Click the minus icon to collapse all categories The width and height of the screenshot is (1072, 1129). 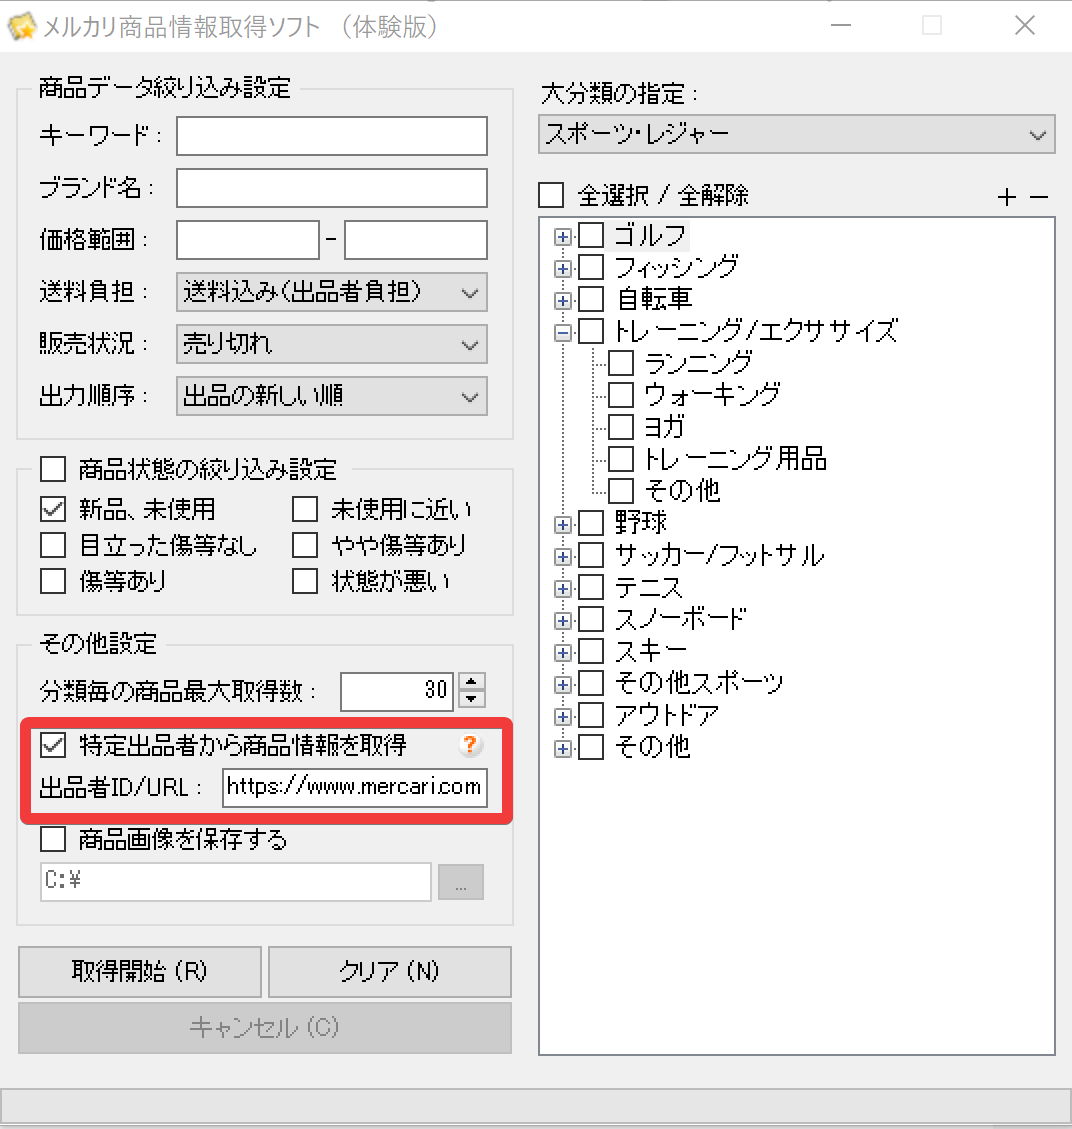coord(1039,198)
